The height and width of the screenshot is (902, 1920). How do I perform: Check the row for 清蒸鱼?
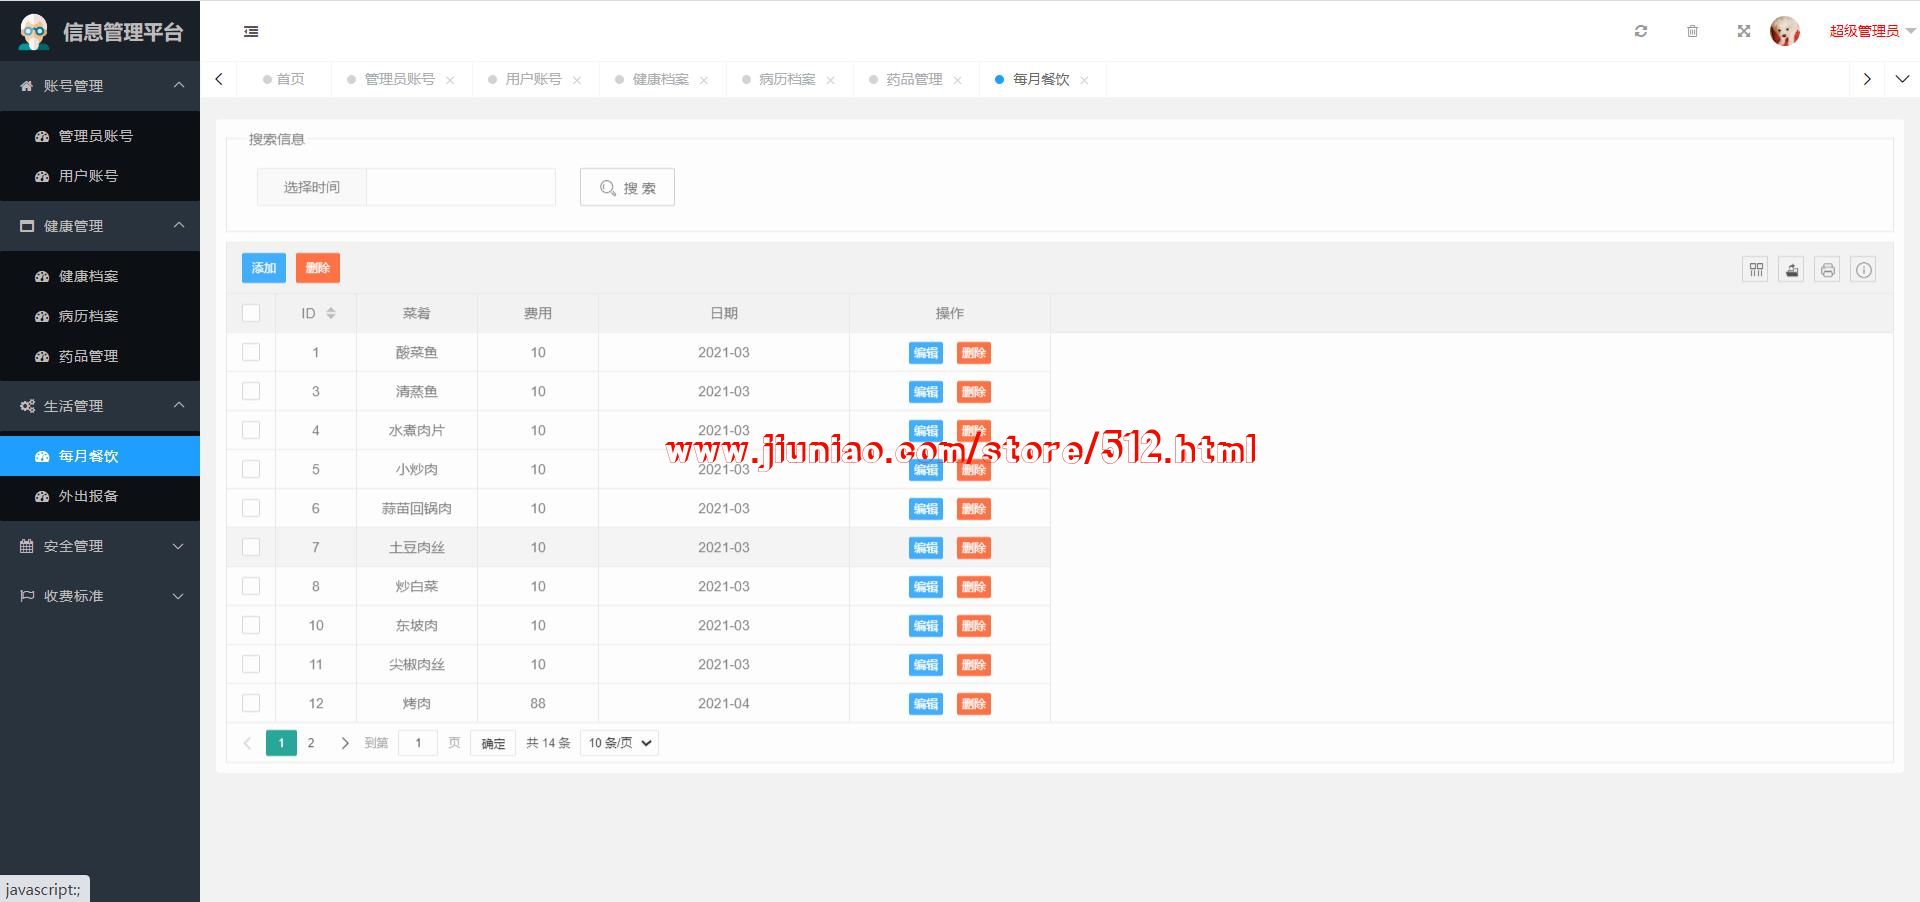(251, 391)
